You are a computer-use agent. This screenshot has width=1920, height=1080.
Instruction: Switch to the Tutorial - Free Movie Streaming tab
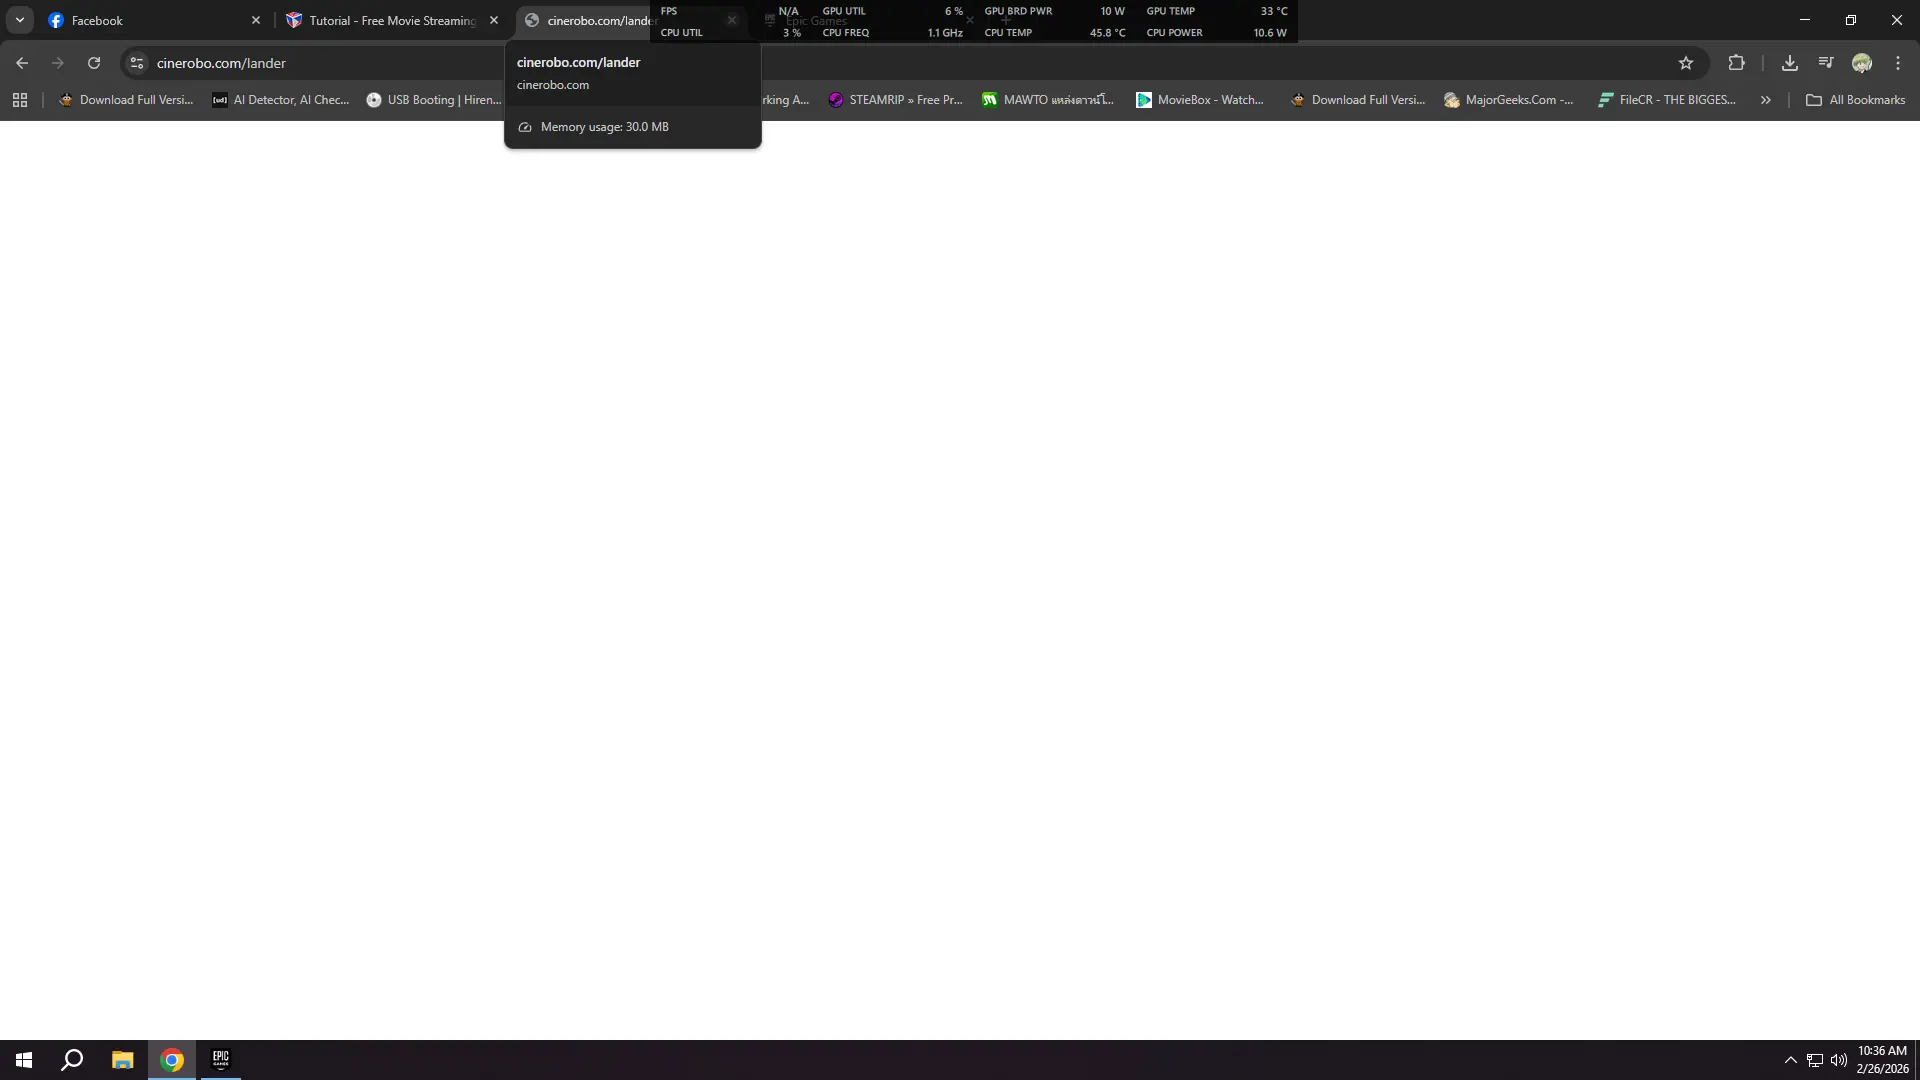[x=391, y=20]
